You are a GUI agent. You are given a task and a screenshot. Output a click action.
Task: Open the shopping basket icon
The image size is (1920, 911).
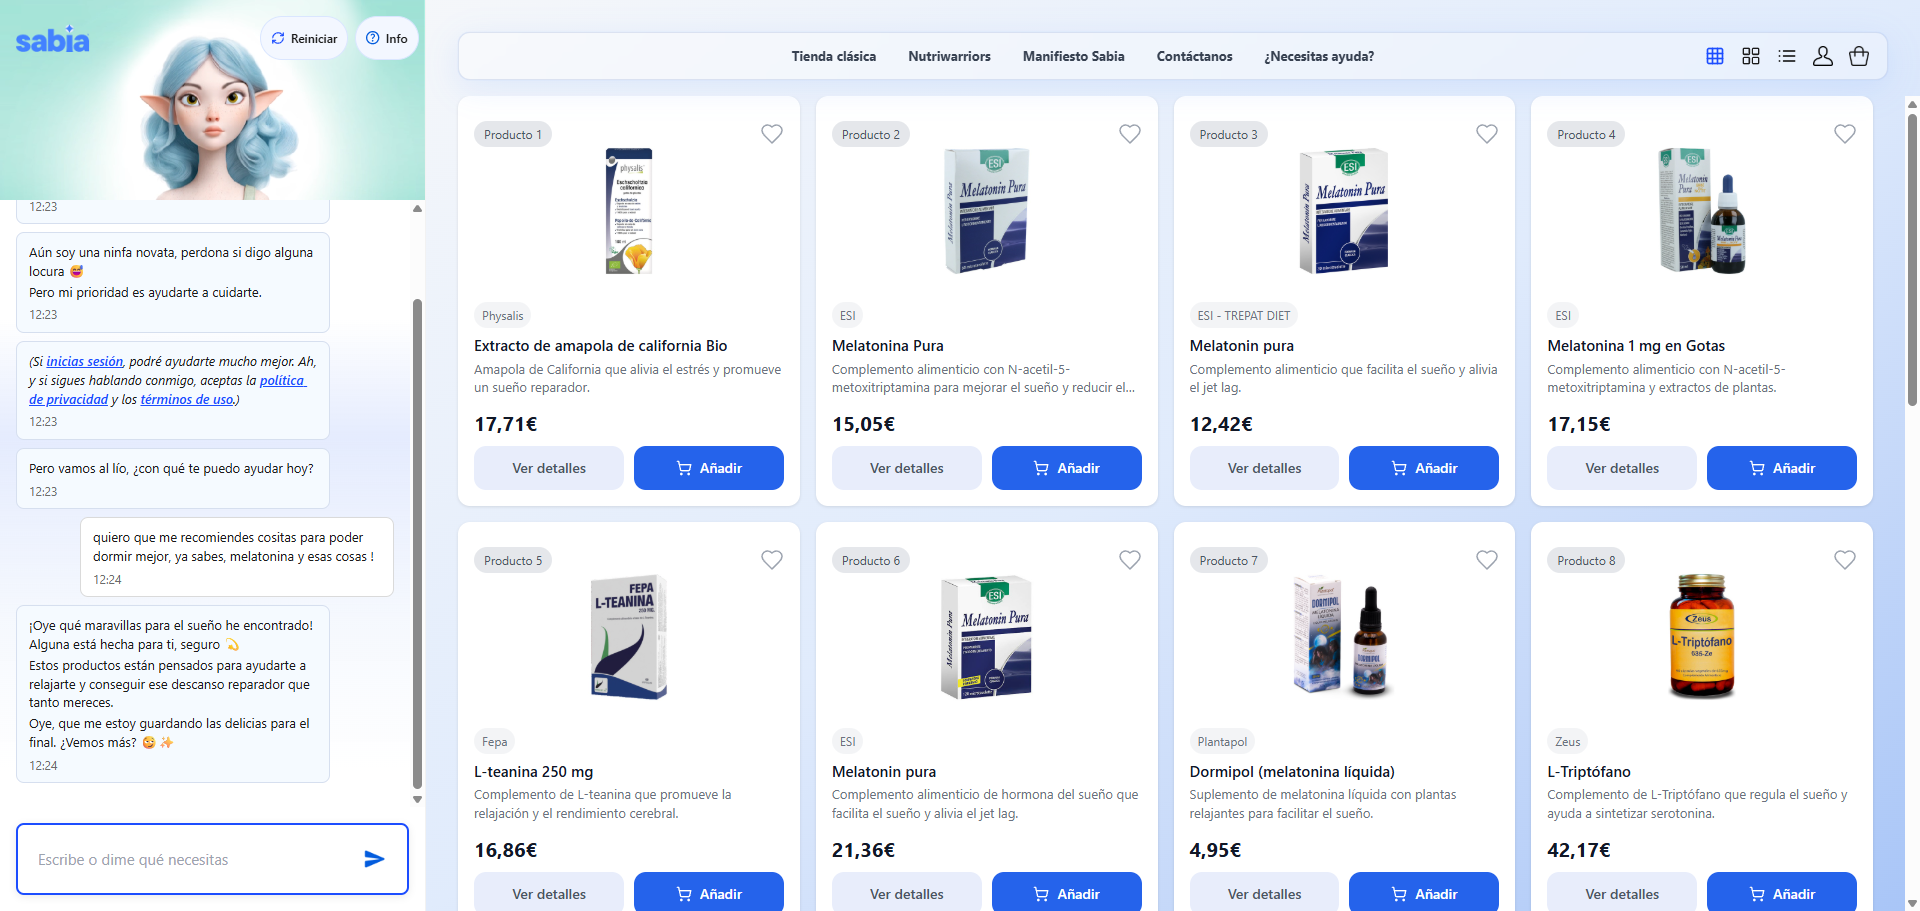coord(1859,57)
